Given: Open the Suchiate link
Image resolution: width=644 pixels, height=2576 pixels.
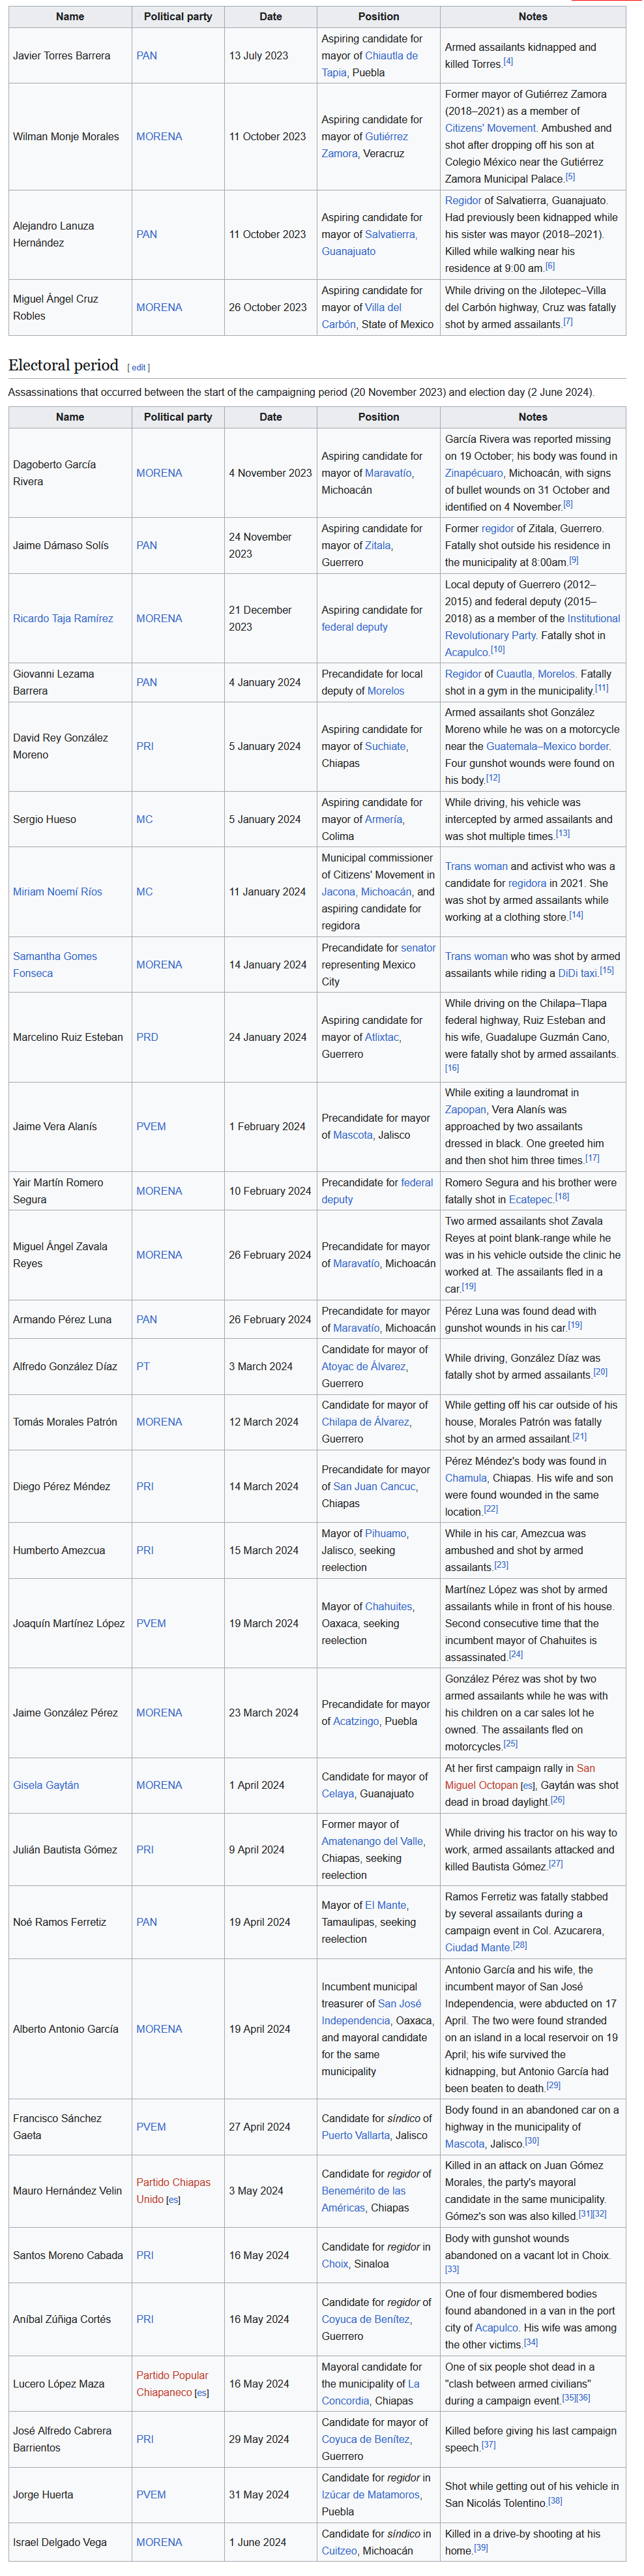Looking at the screenshot, I should pos(385,747).
